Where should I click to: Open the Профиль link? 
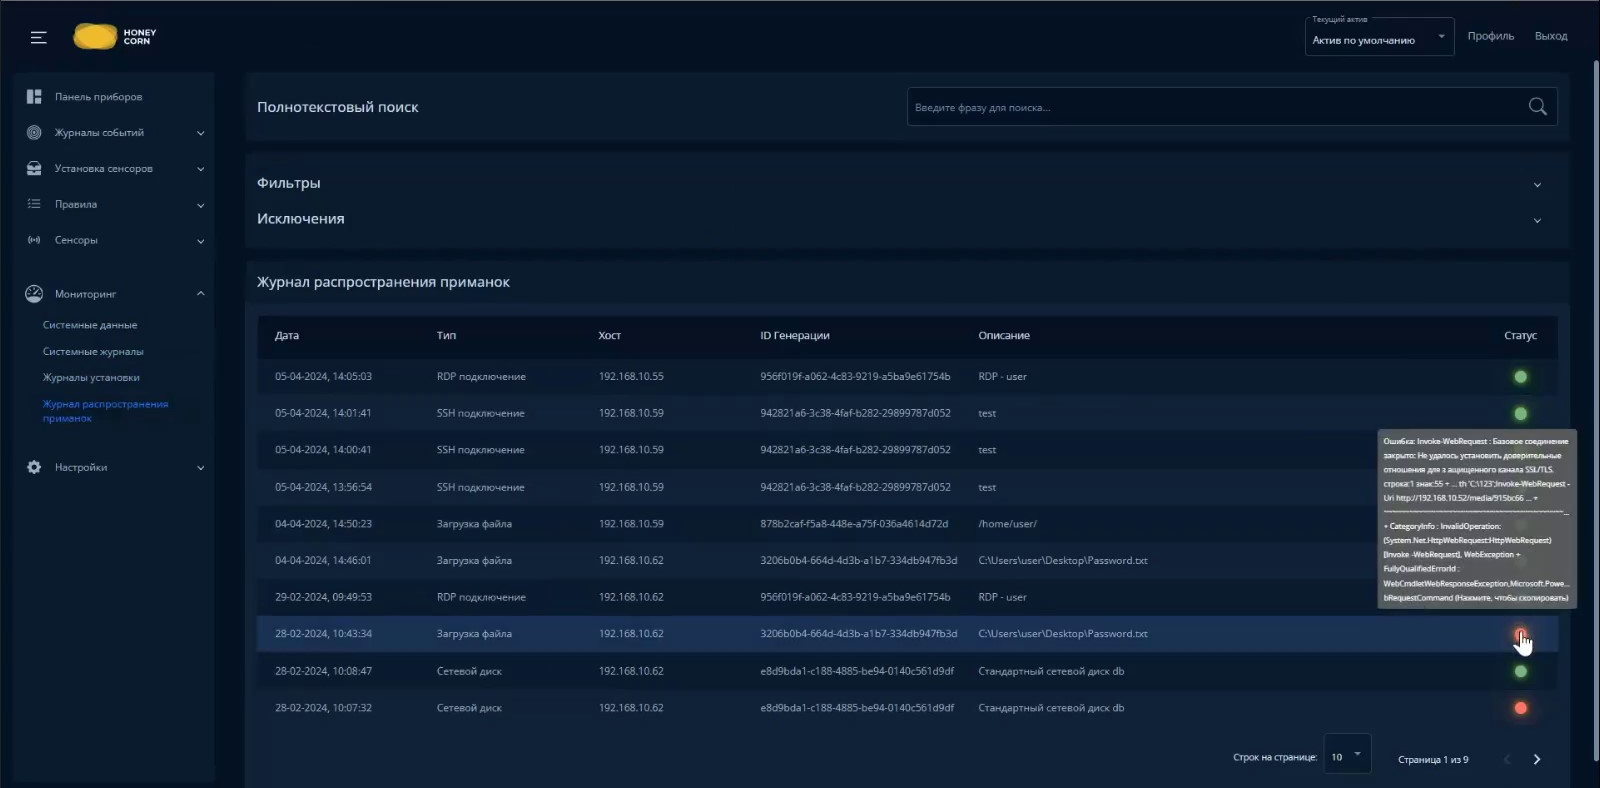[1491, 36]
